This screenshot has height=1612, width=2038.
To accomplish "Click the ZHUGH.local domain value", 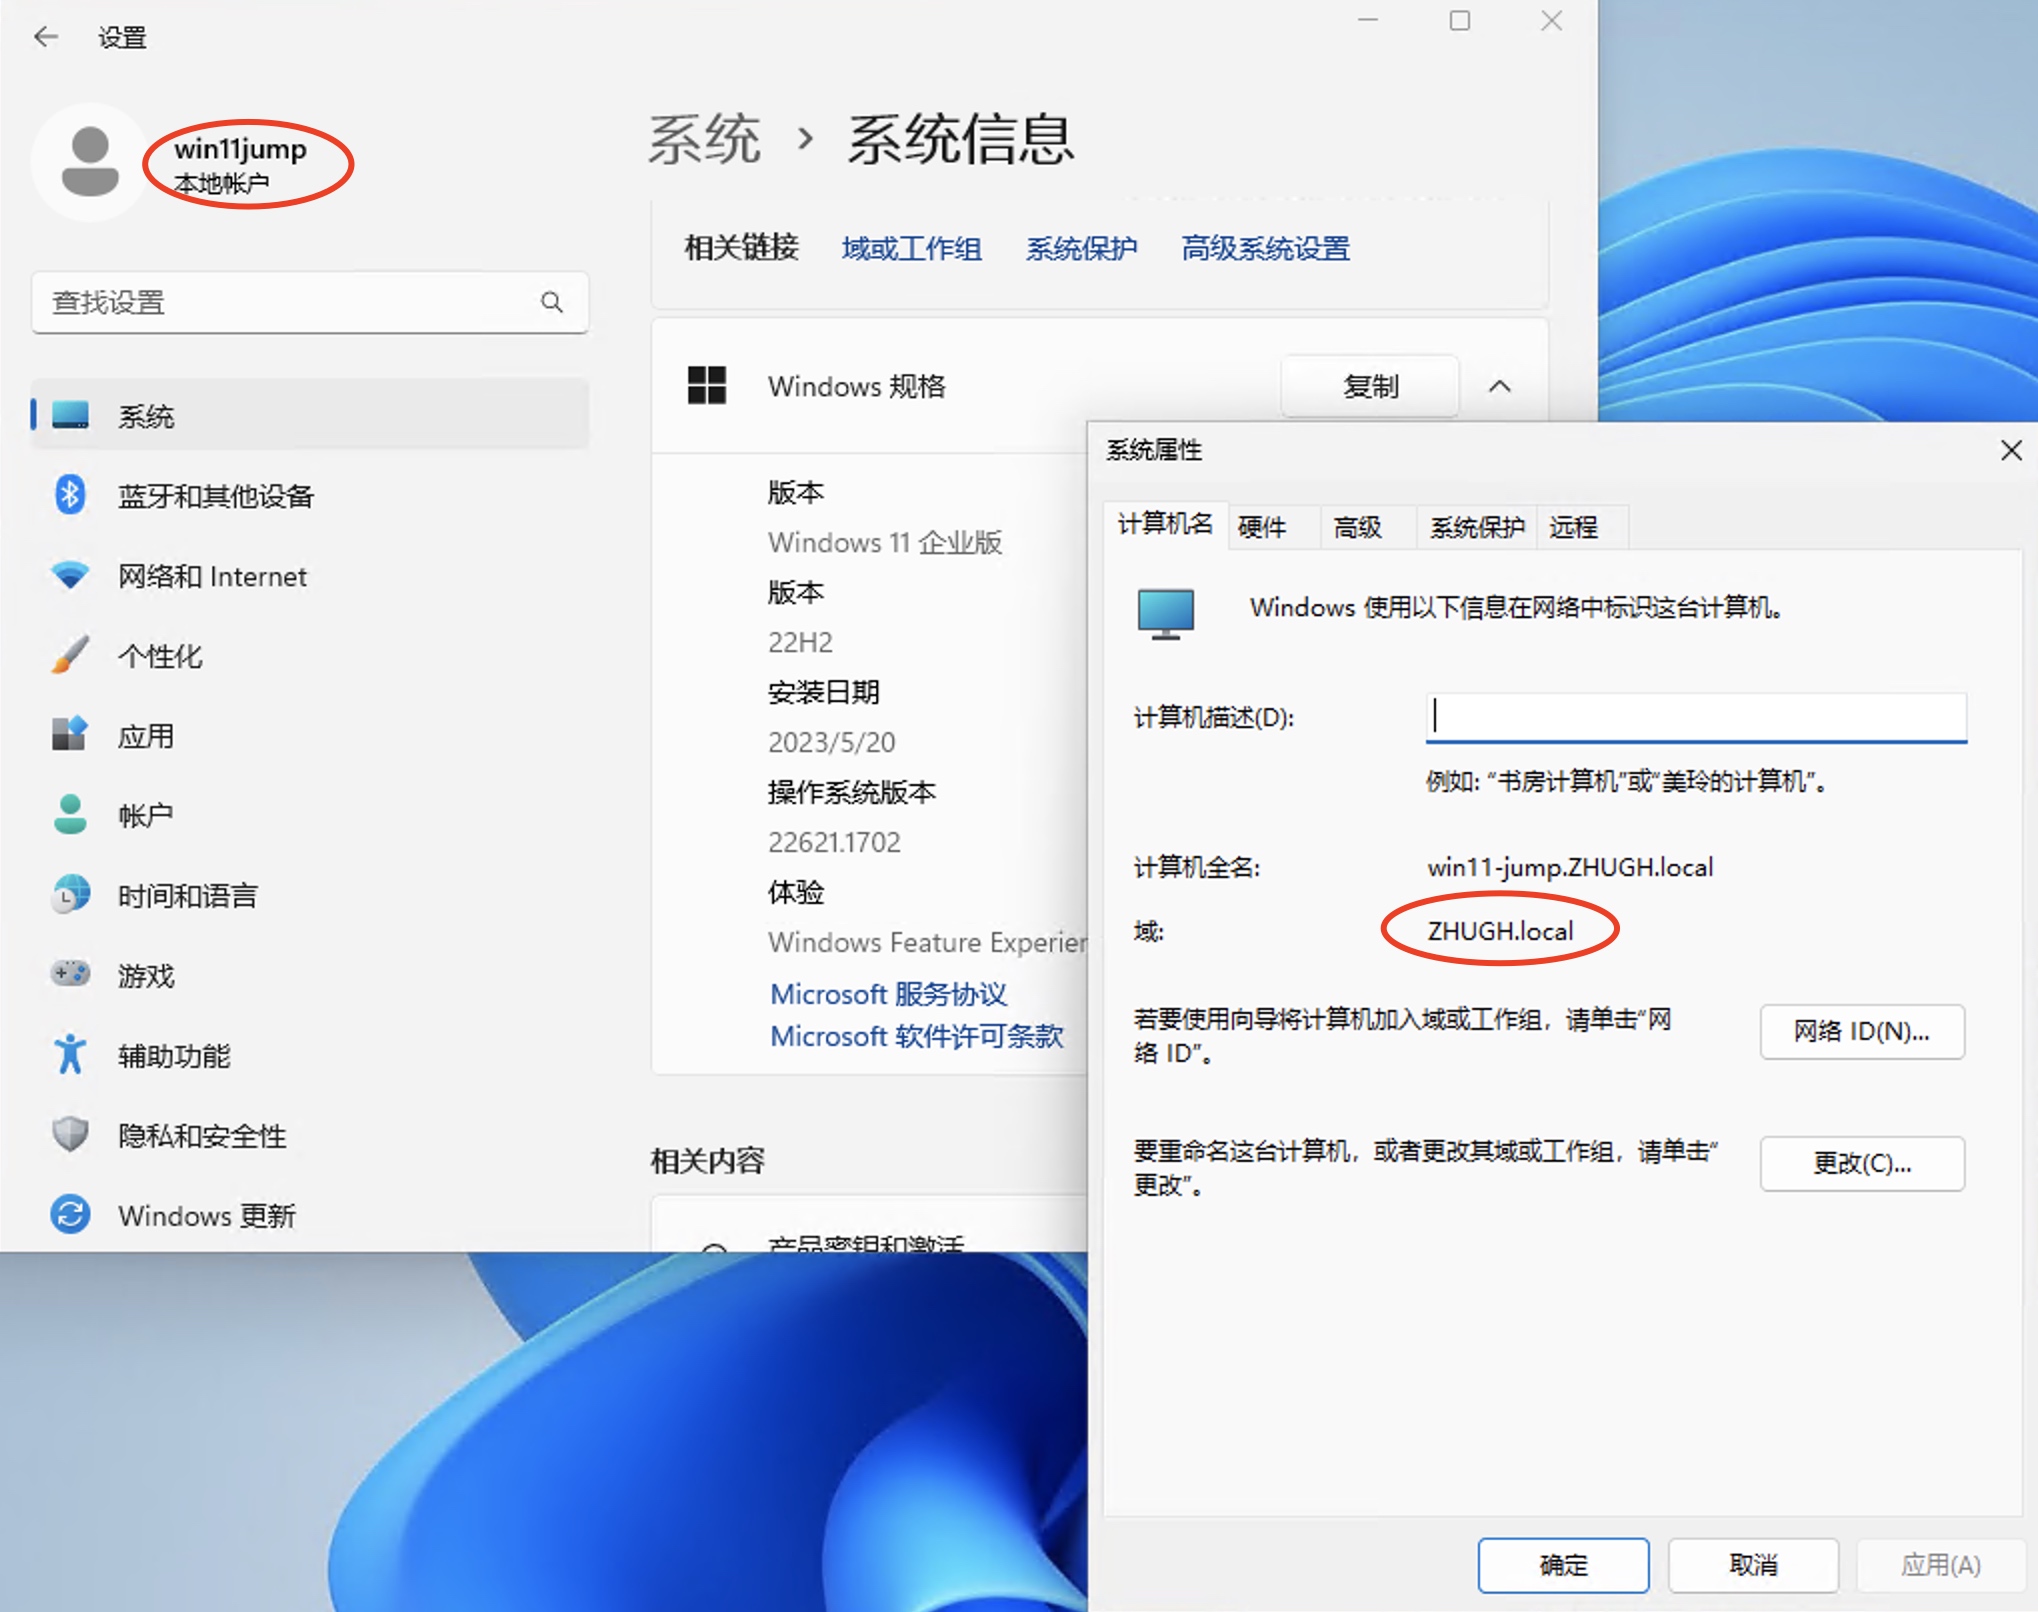I will coord(1500,931).
